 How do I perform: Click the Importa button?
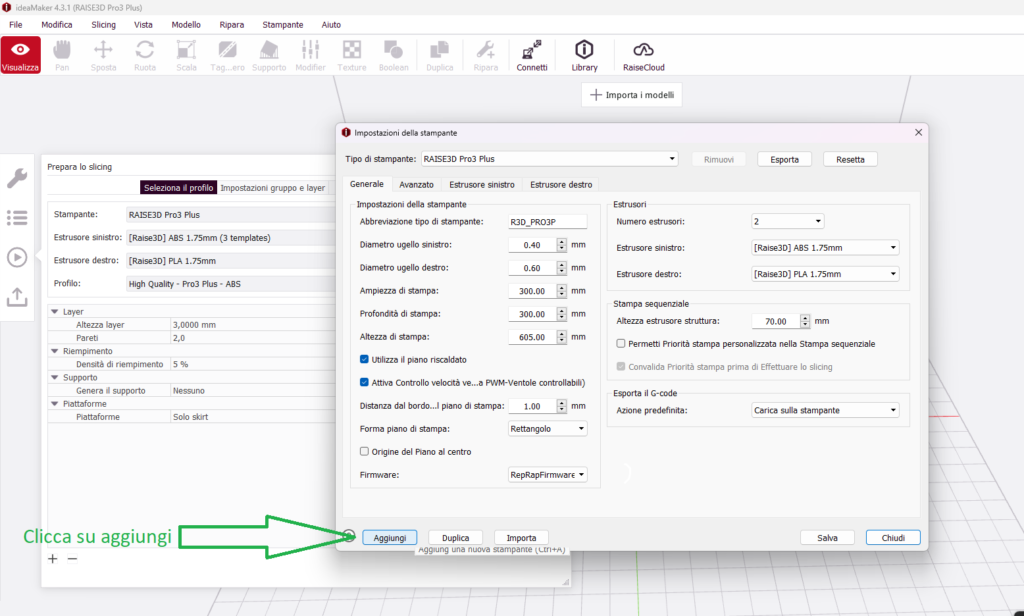pyautogui.click(x=521, y=538)
